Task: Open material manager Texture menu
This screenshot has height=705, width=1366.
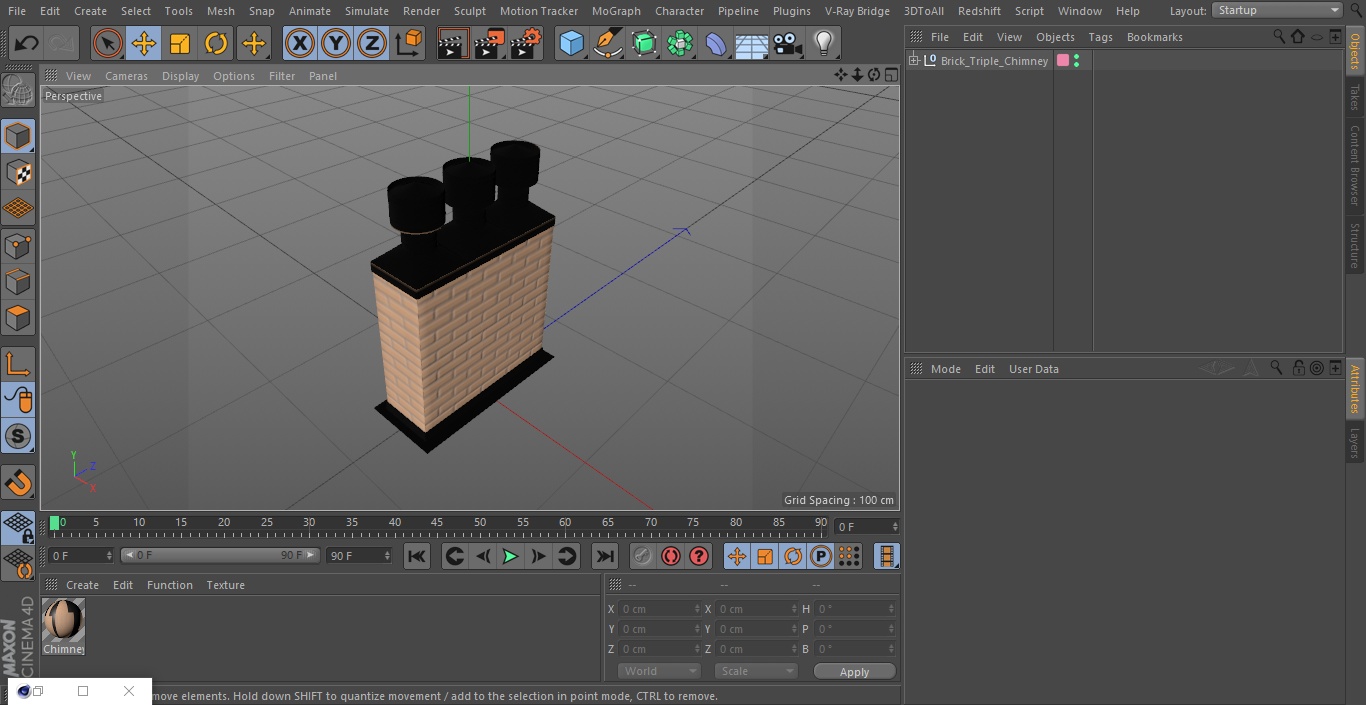Action: pyautogui.click(x=225, y=585)
